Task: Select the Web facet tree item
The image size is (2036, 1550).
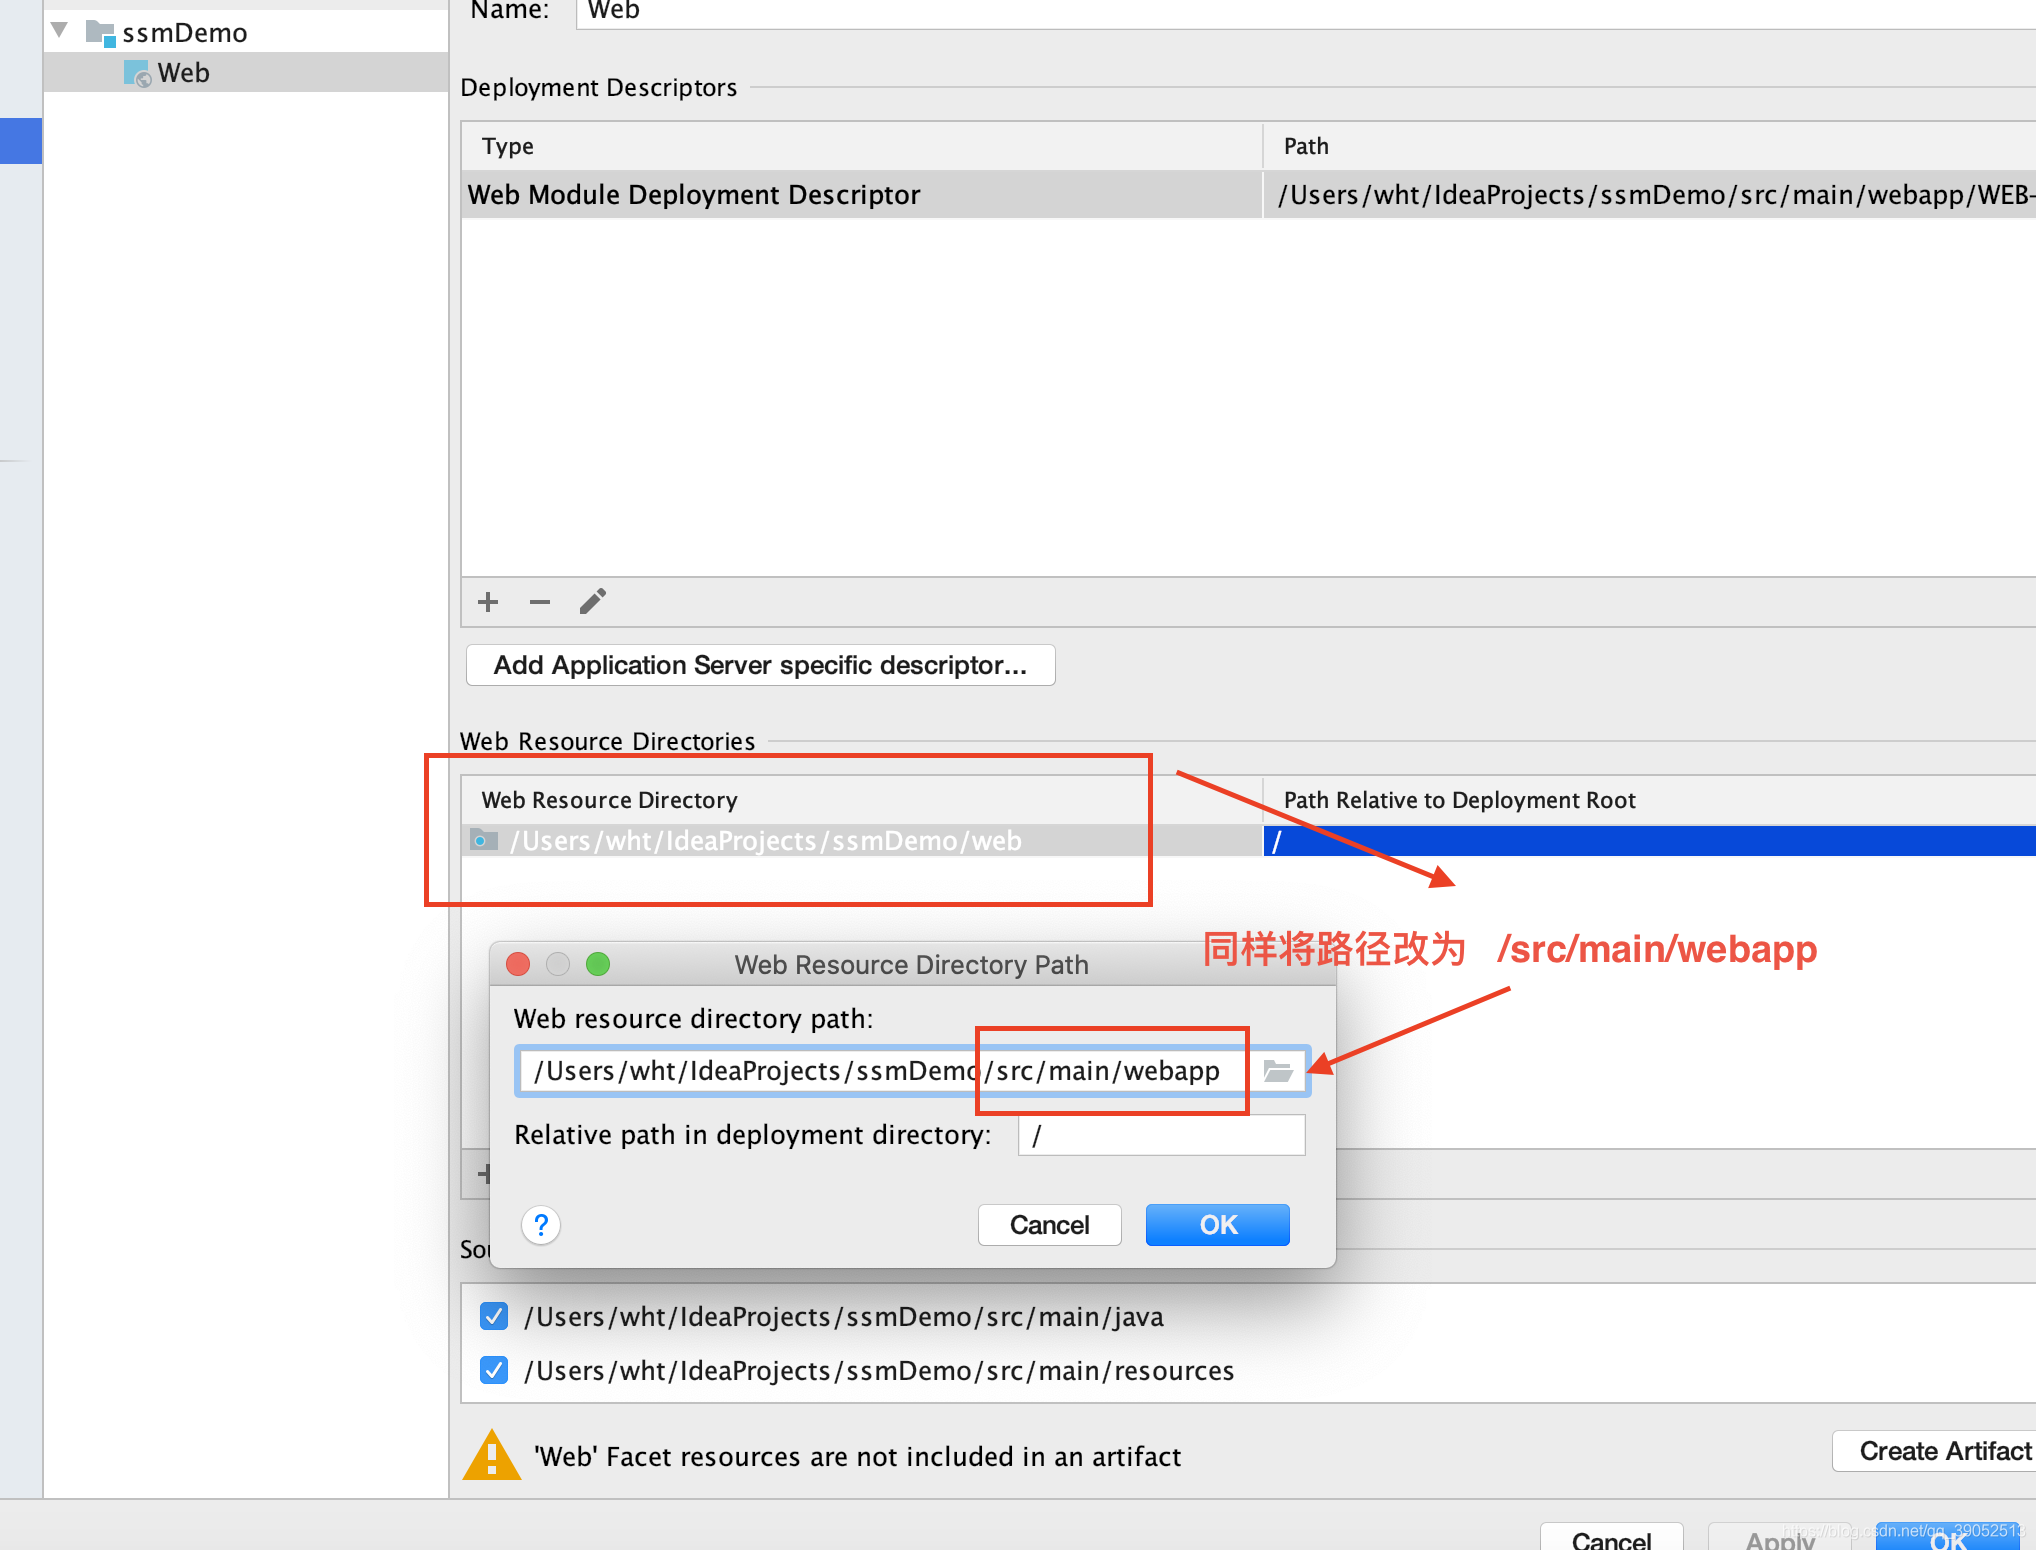Action: pos(184,73)
